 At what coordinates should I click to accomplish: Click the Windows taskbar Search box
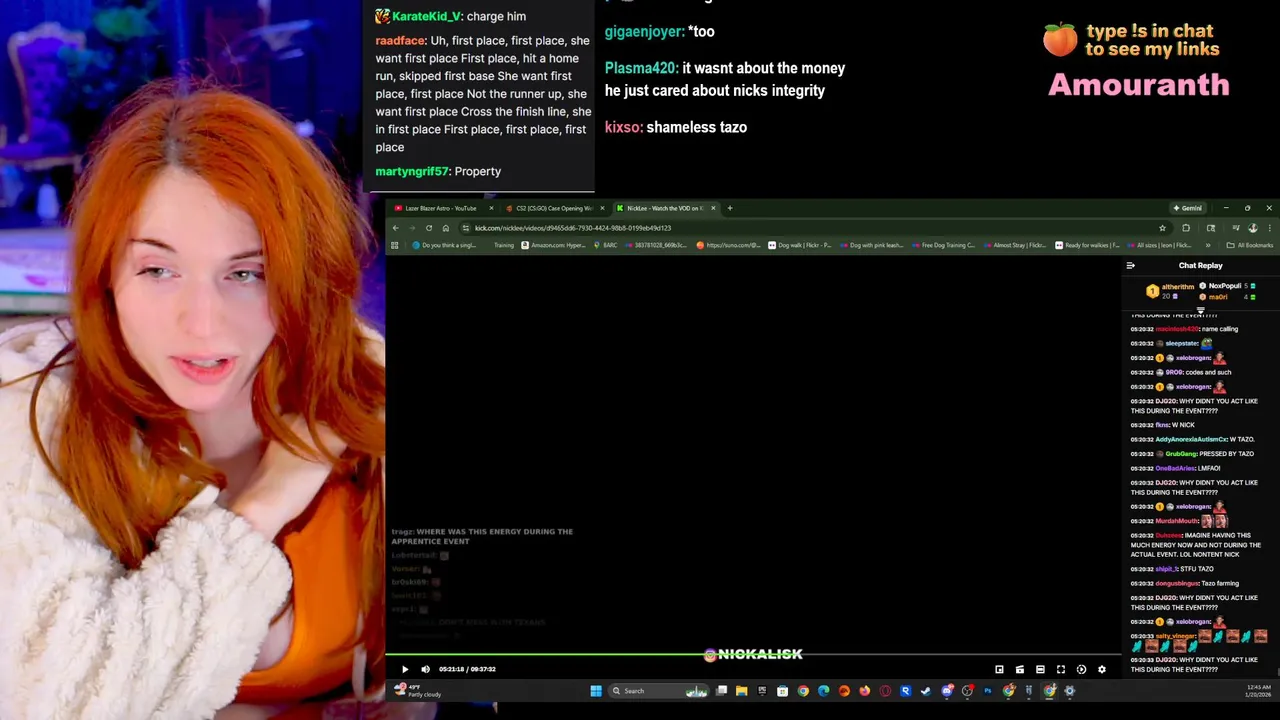(x=660, y=691)
